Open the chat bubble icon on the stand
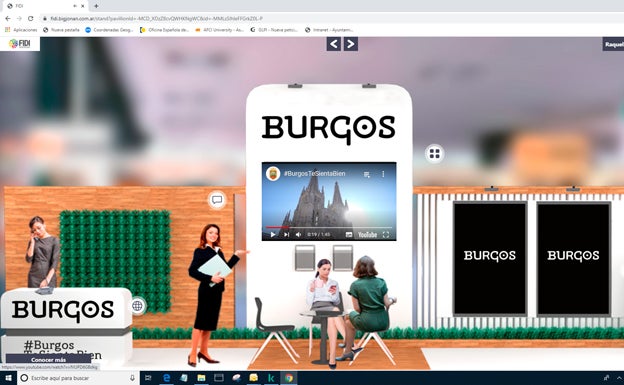 tap(217, 199)
